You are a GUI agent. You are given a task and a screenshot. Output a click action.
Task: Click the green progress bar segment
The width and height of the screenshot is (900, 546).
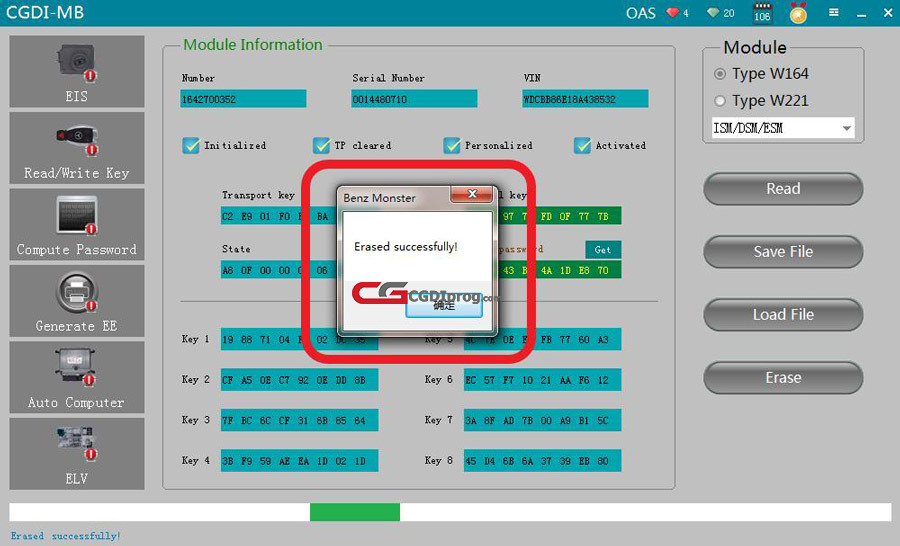click(x=355, y=512)
